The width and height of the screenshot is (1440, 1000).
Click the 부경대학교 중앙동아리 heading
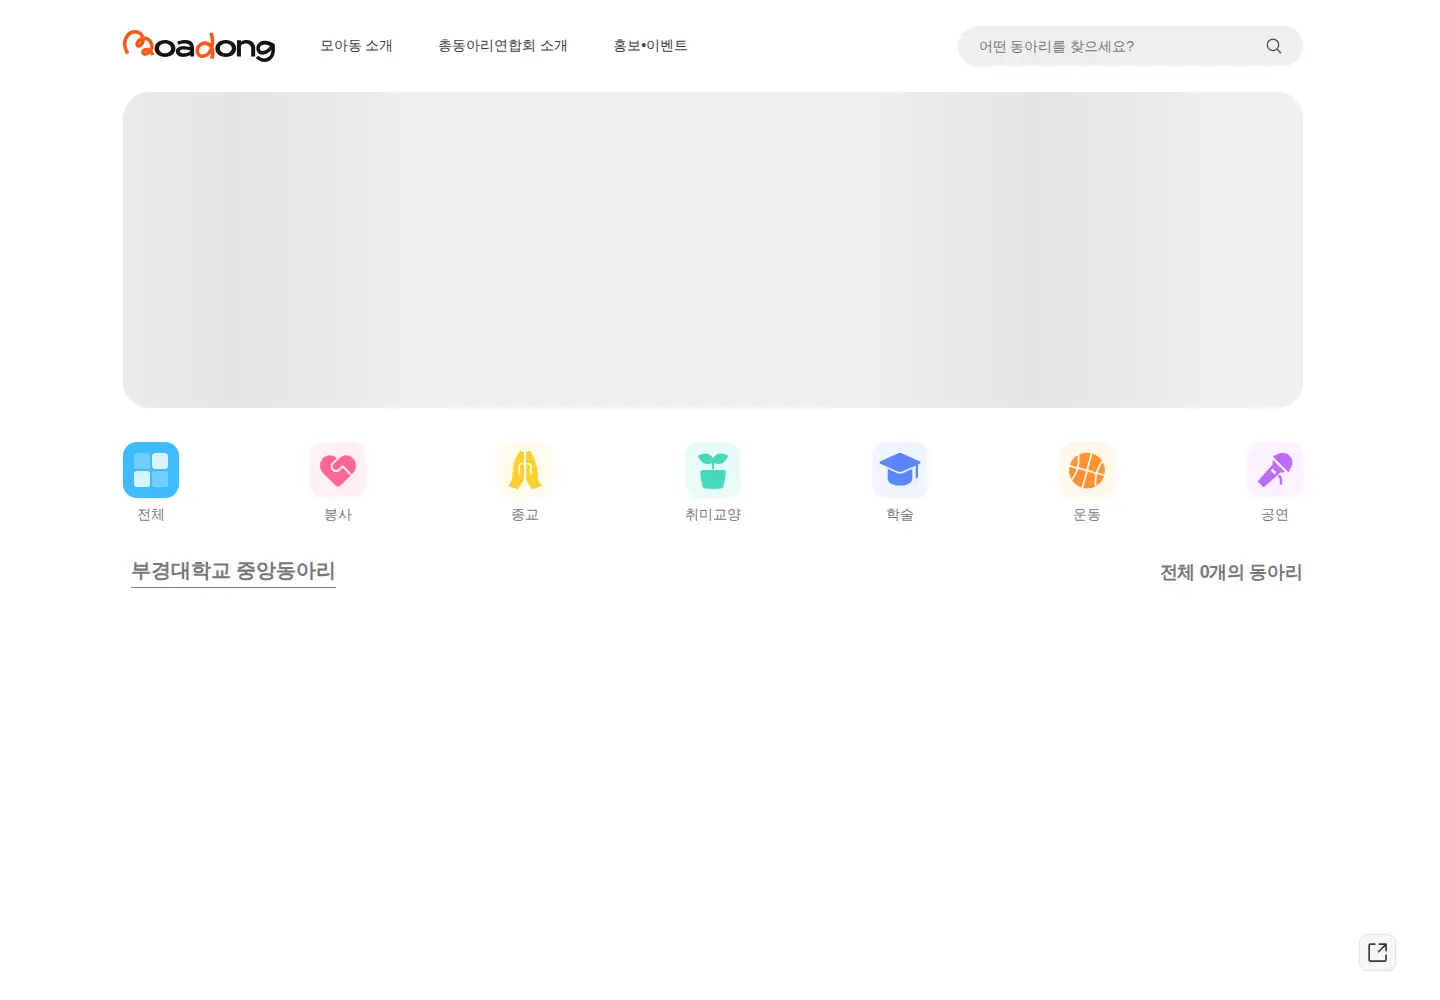point(233,571)
